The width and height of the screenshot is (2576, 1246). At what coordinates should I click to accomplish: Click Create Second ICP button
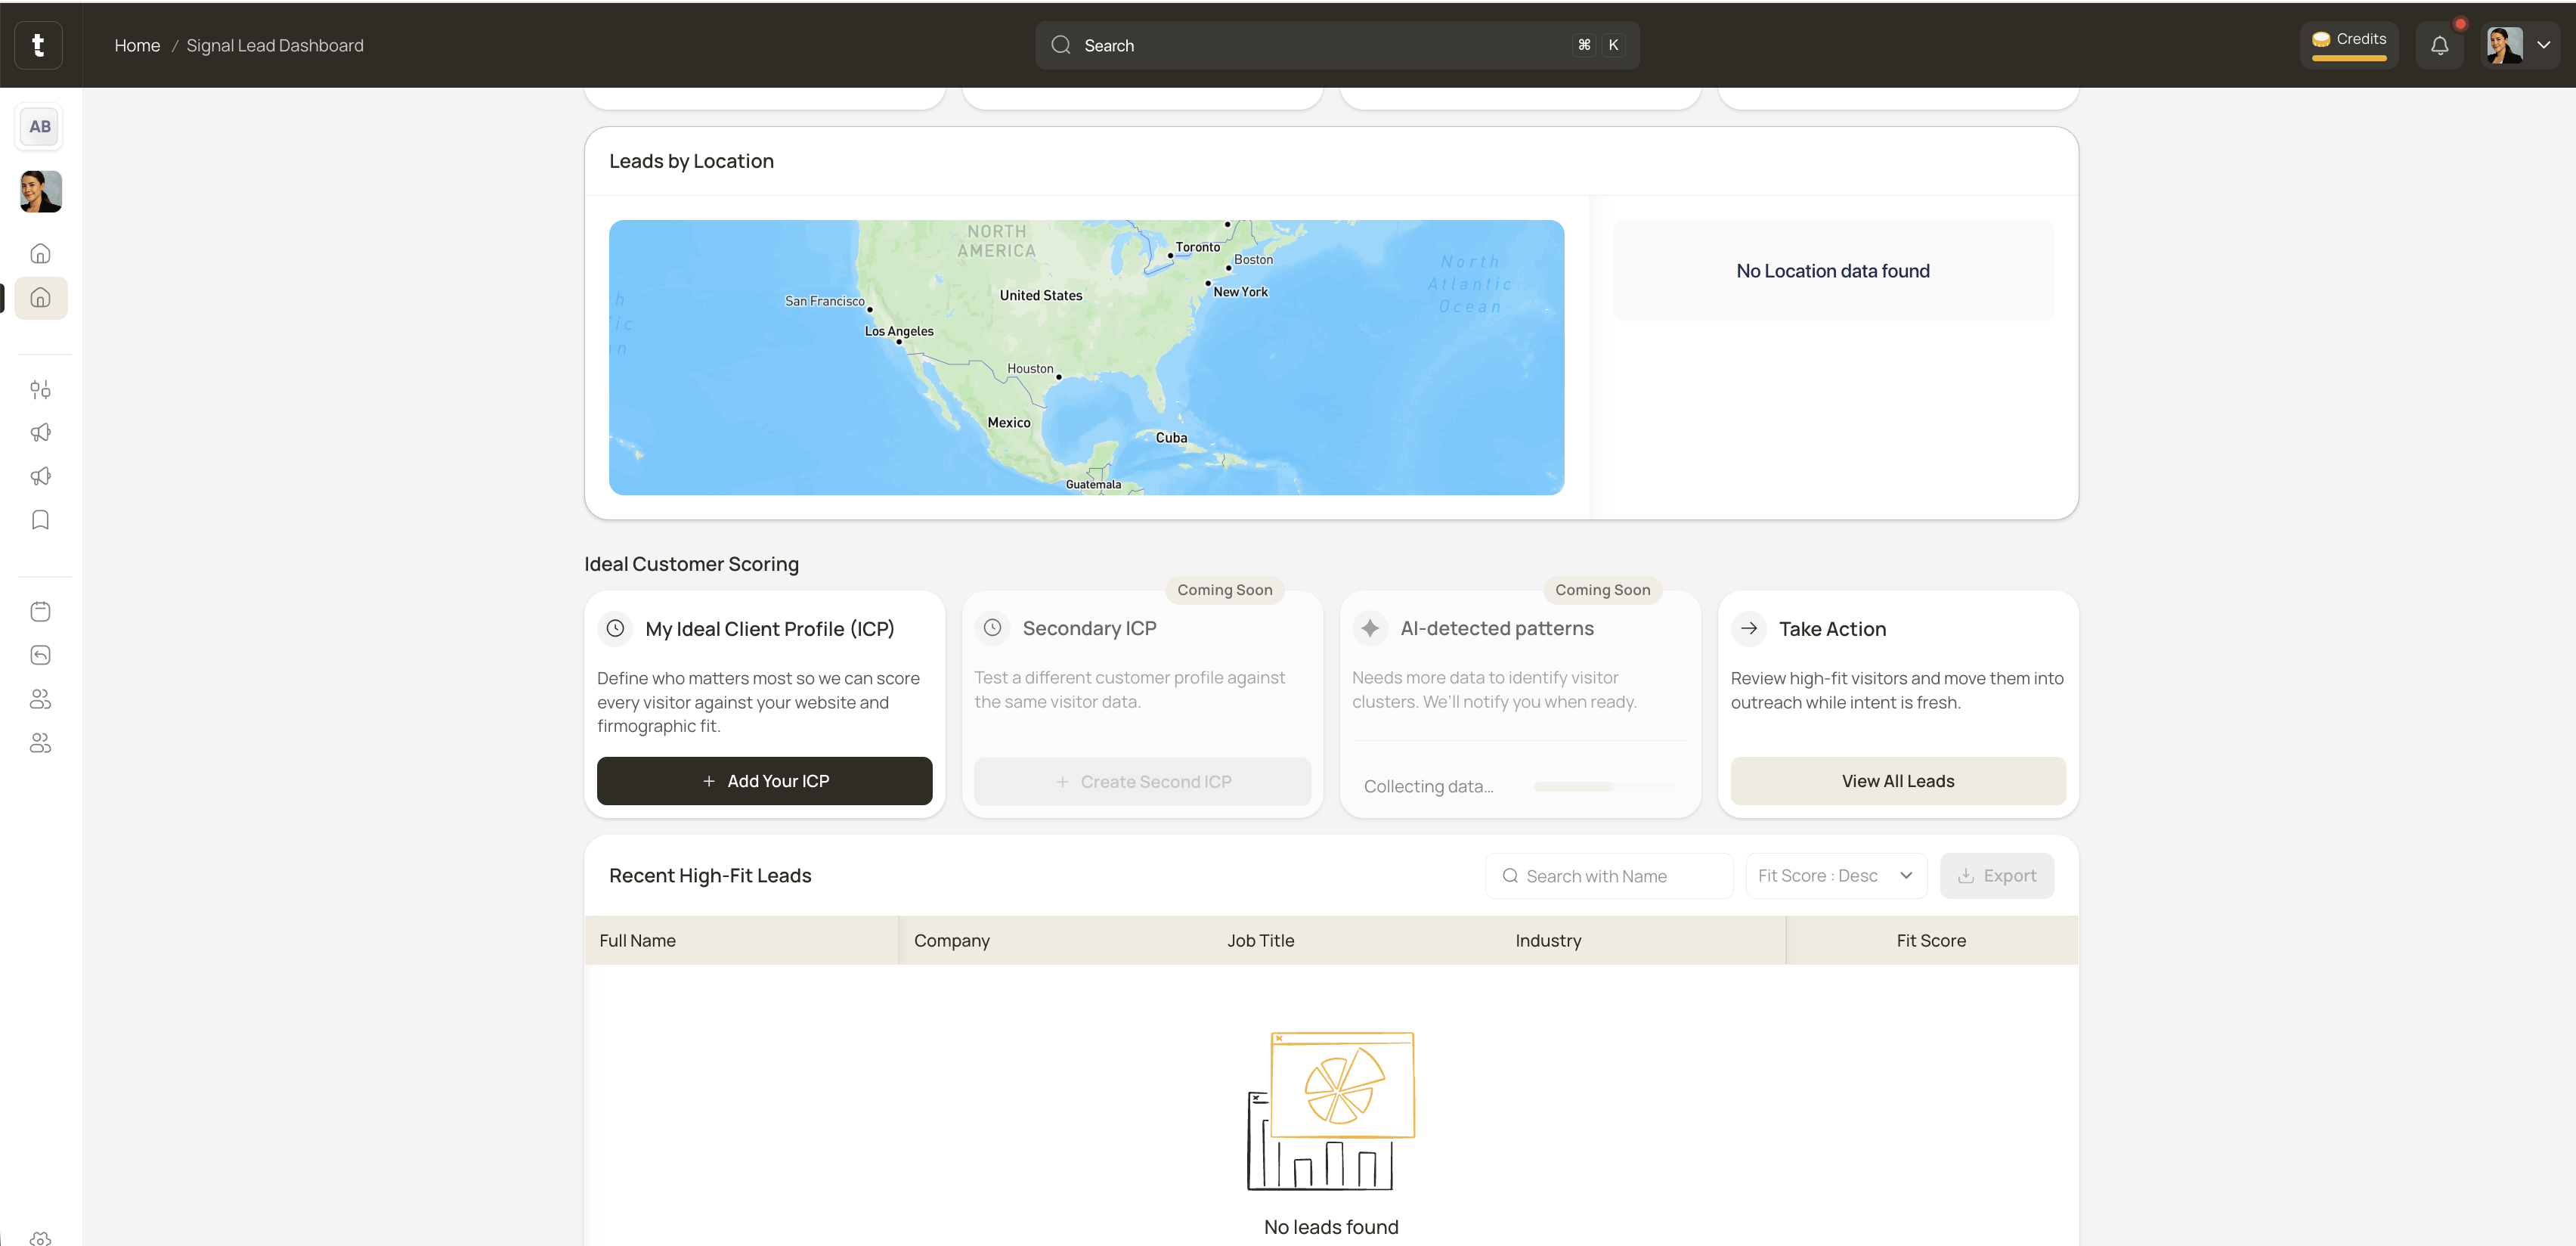coord(1143,782)
